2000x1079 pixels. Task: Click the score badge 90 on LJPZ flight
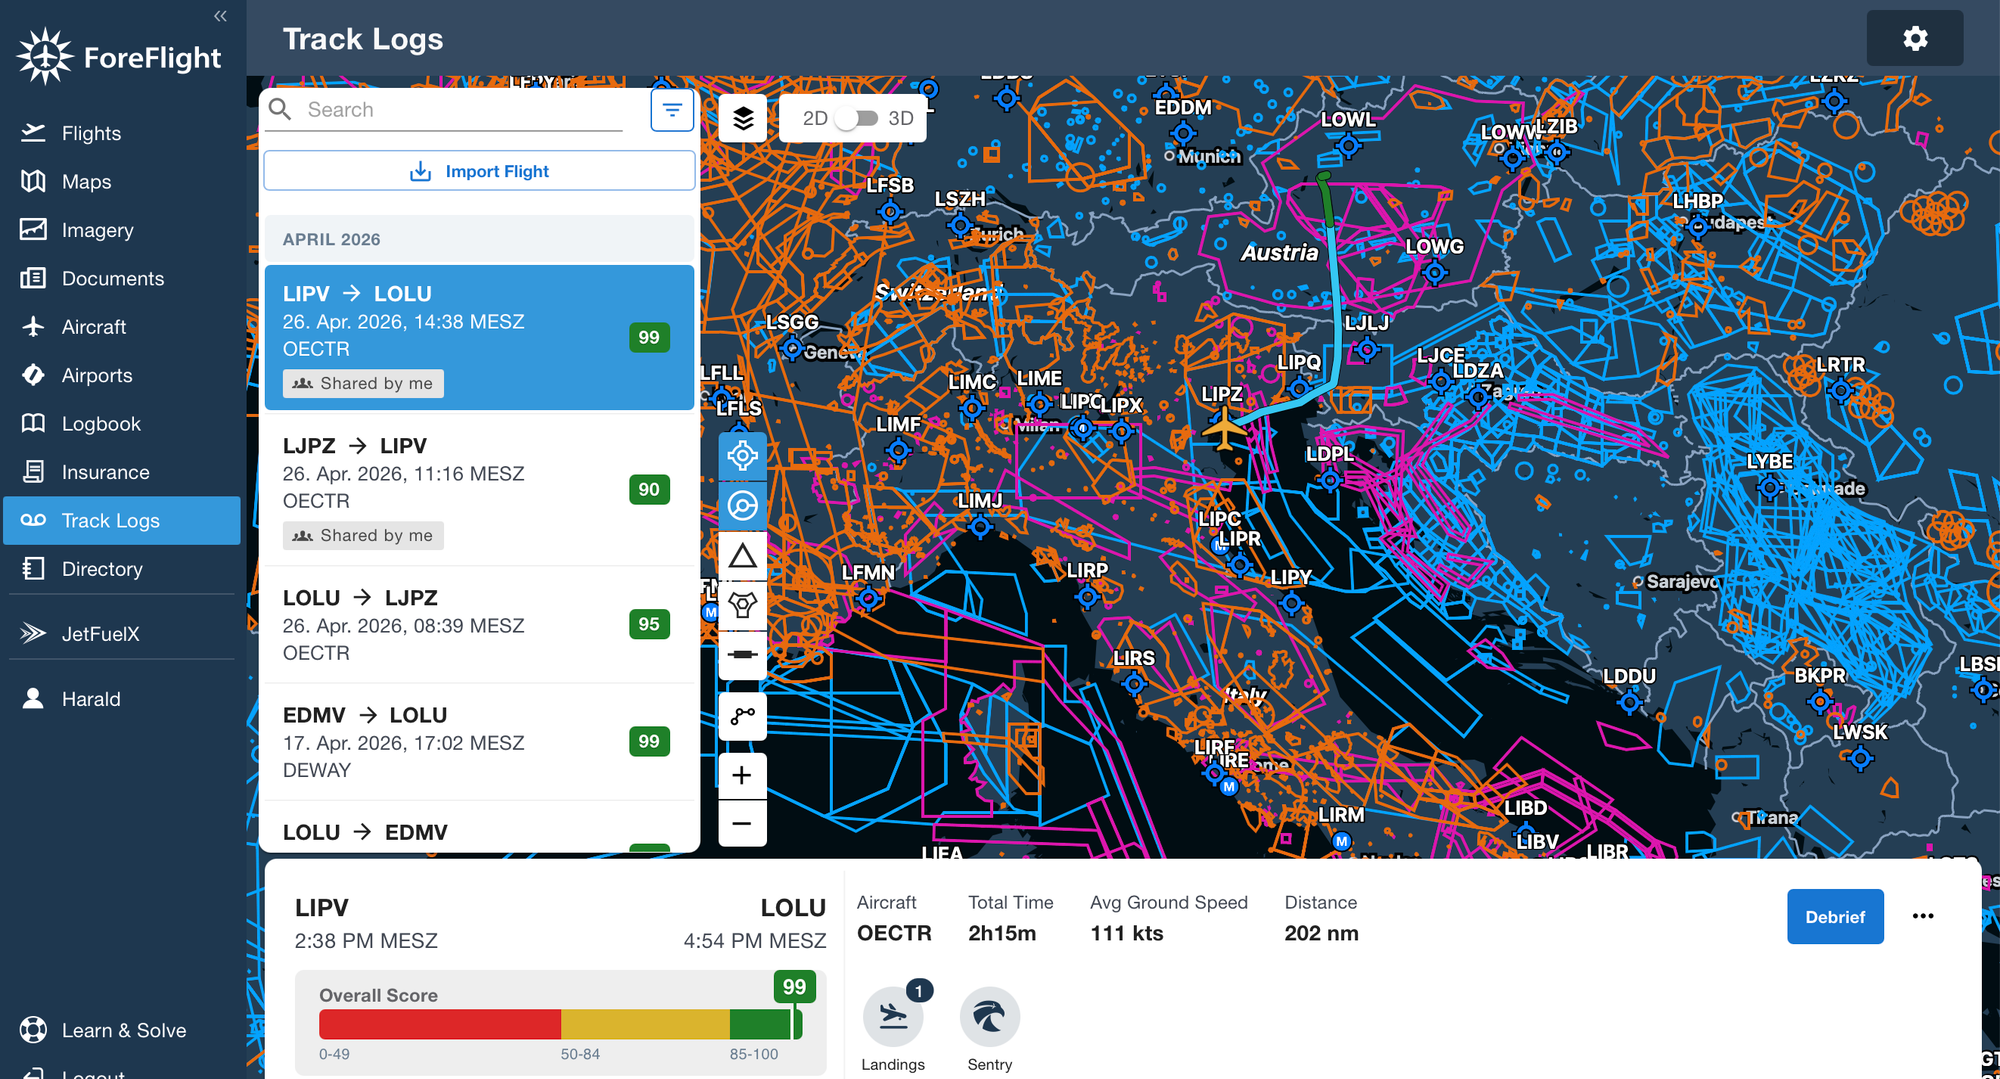(x=649, y=489)
